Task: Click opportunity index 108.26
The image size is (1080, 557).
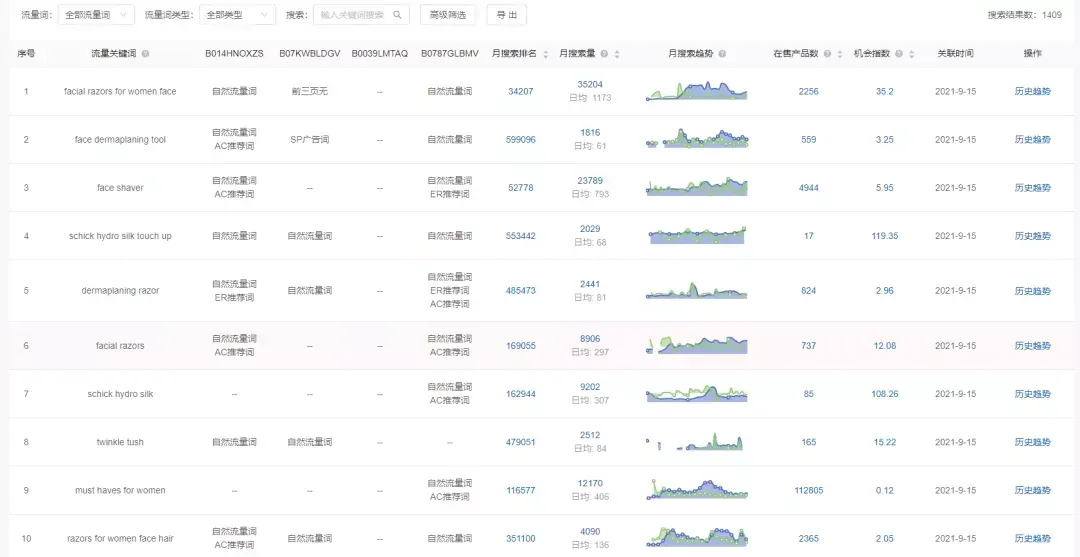Action: (x=884, y=394)
